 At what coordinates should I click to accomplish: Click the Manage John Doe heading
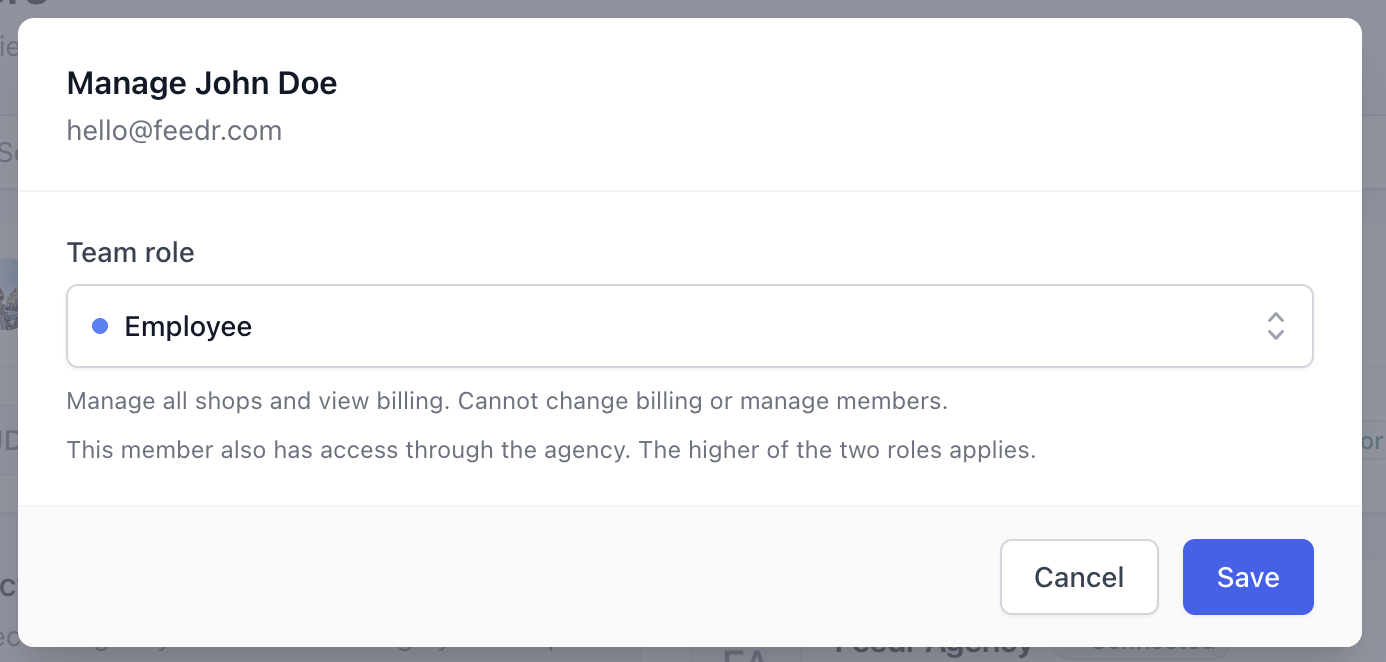pyautogui.click(x=202, y=83)
